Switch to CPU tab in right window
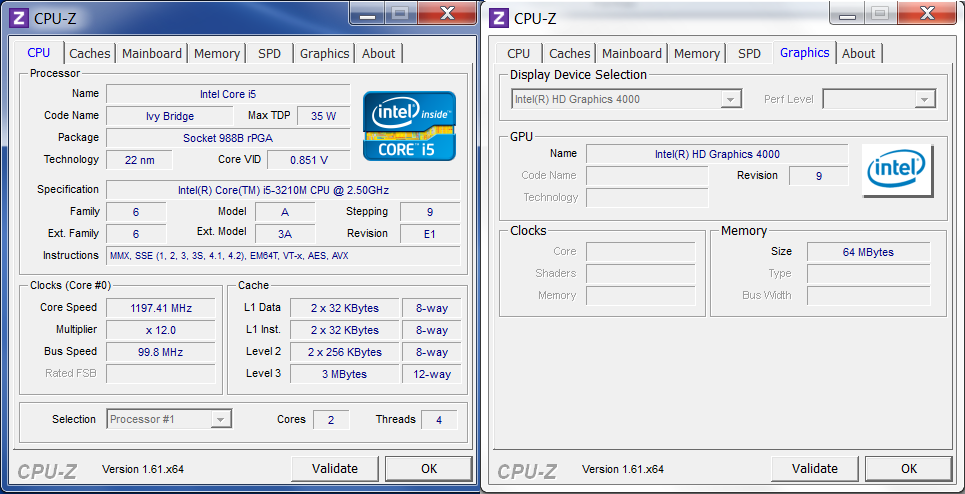Viewport: 965px width, 494px height. tap(519, 54)
